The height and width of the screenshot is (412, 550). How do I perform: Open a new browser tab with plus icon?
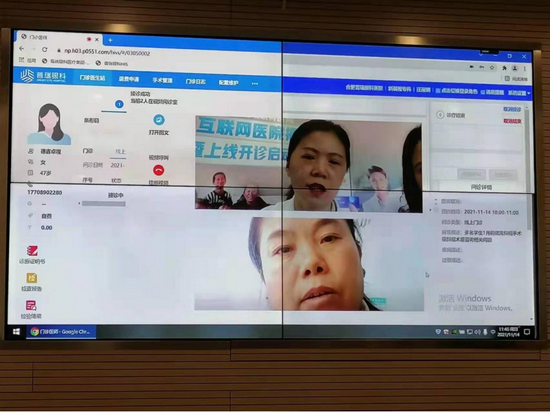110,40
